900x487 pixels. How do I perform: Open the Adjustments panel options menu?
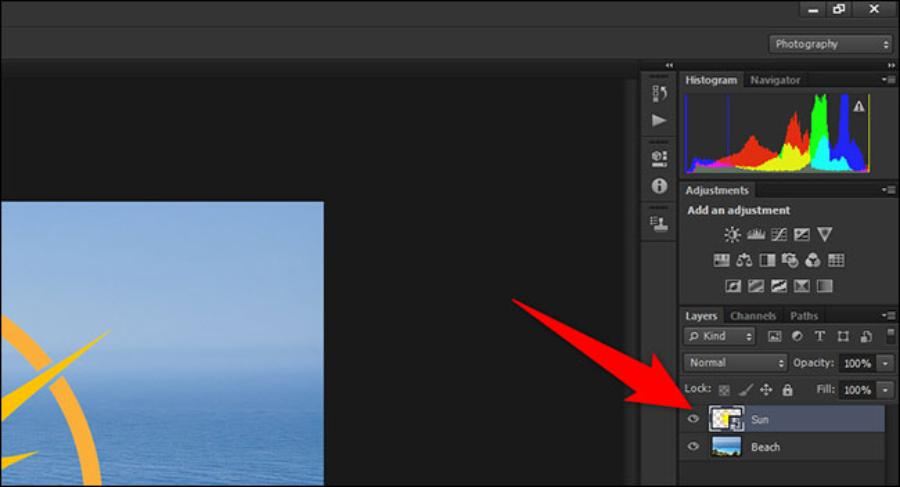[x=889, y=190]
